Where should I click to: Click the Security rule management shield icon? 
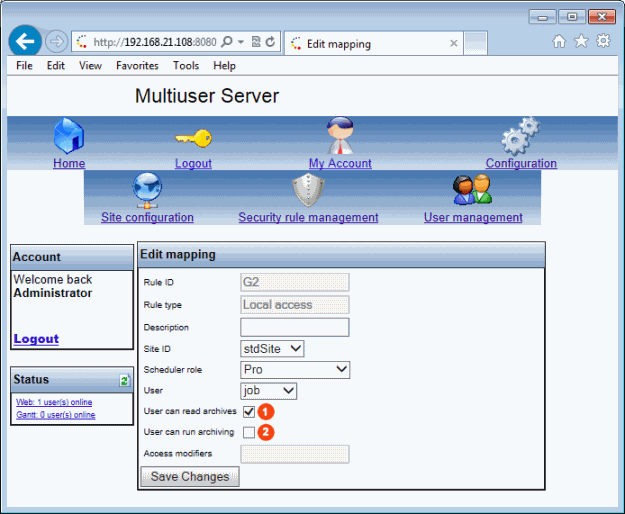308,190
